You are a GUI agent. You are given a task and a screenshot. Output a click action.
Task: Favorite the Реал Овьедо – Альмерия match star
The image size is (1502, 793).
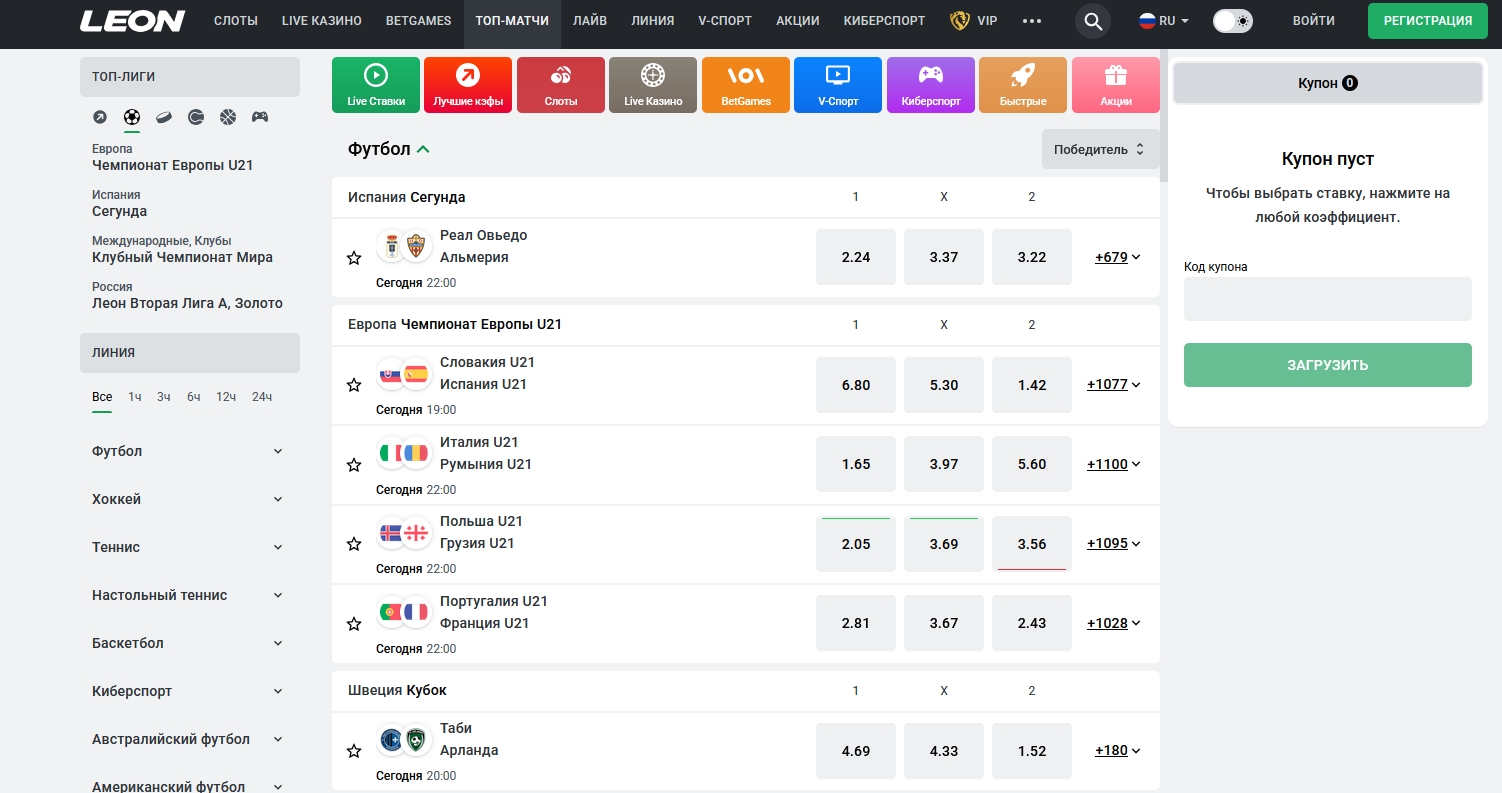coord(354,258)
